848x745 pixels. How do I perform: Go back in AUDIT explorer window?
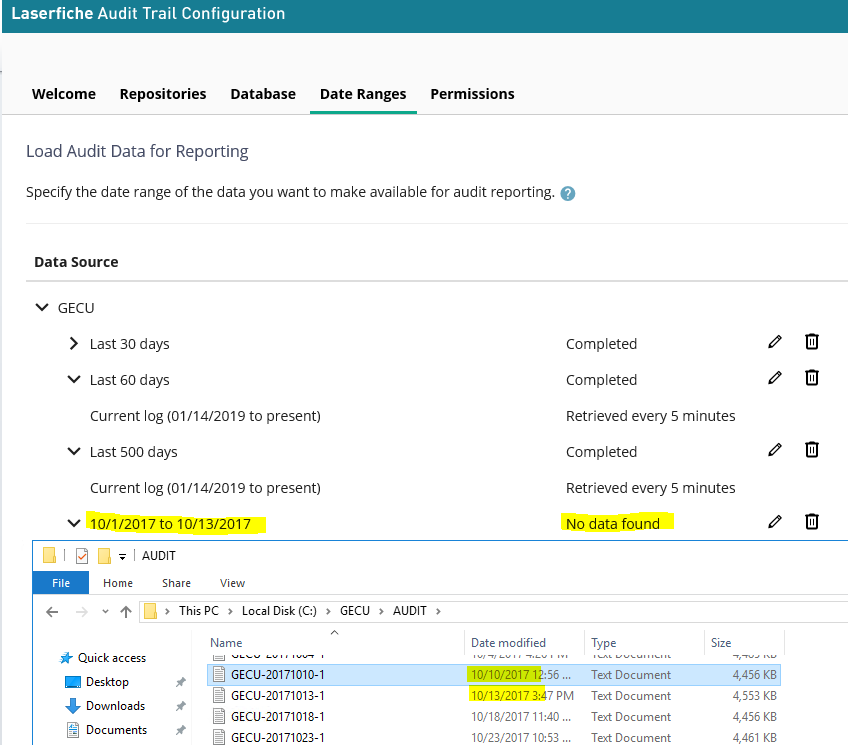click(52, 612)
